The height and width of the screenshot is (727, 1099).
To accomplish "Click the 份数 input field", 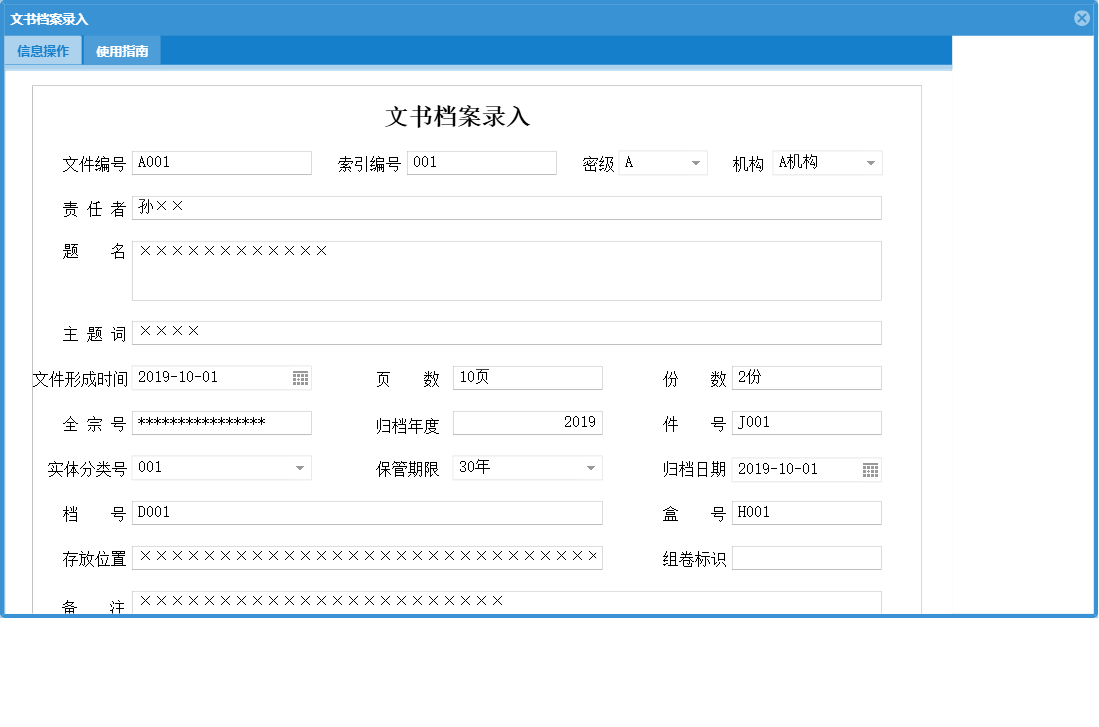I will coord(806,377).
